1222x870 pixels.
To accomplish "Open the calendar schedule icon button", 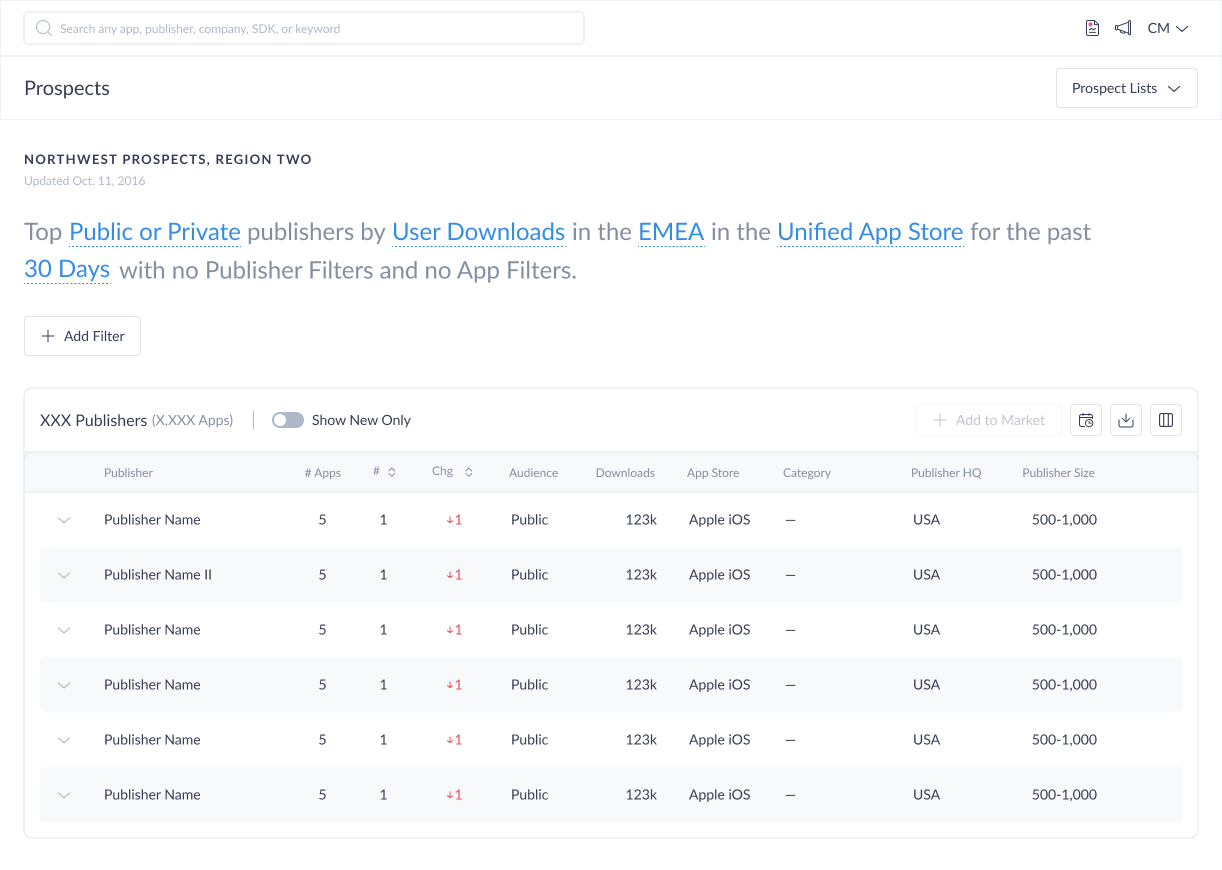I will [1086, 420].
